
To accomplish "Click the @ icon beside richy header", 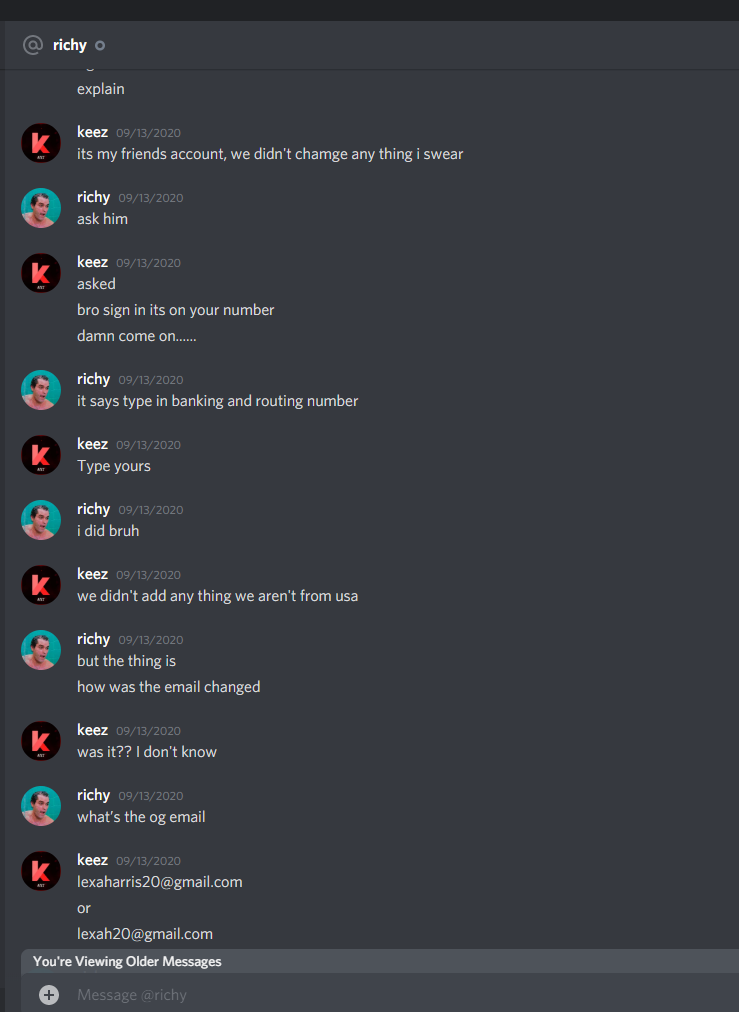I will pyautogui.click(x=33, y=45).
